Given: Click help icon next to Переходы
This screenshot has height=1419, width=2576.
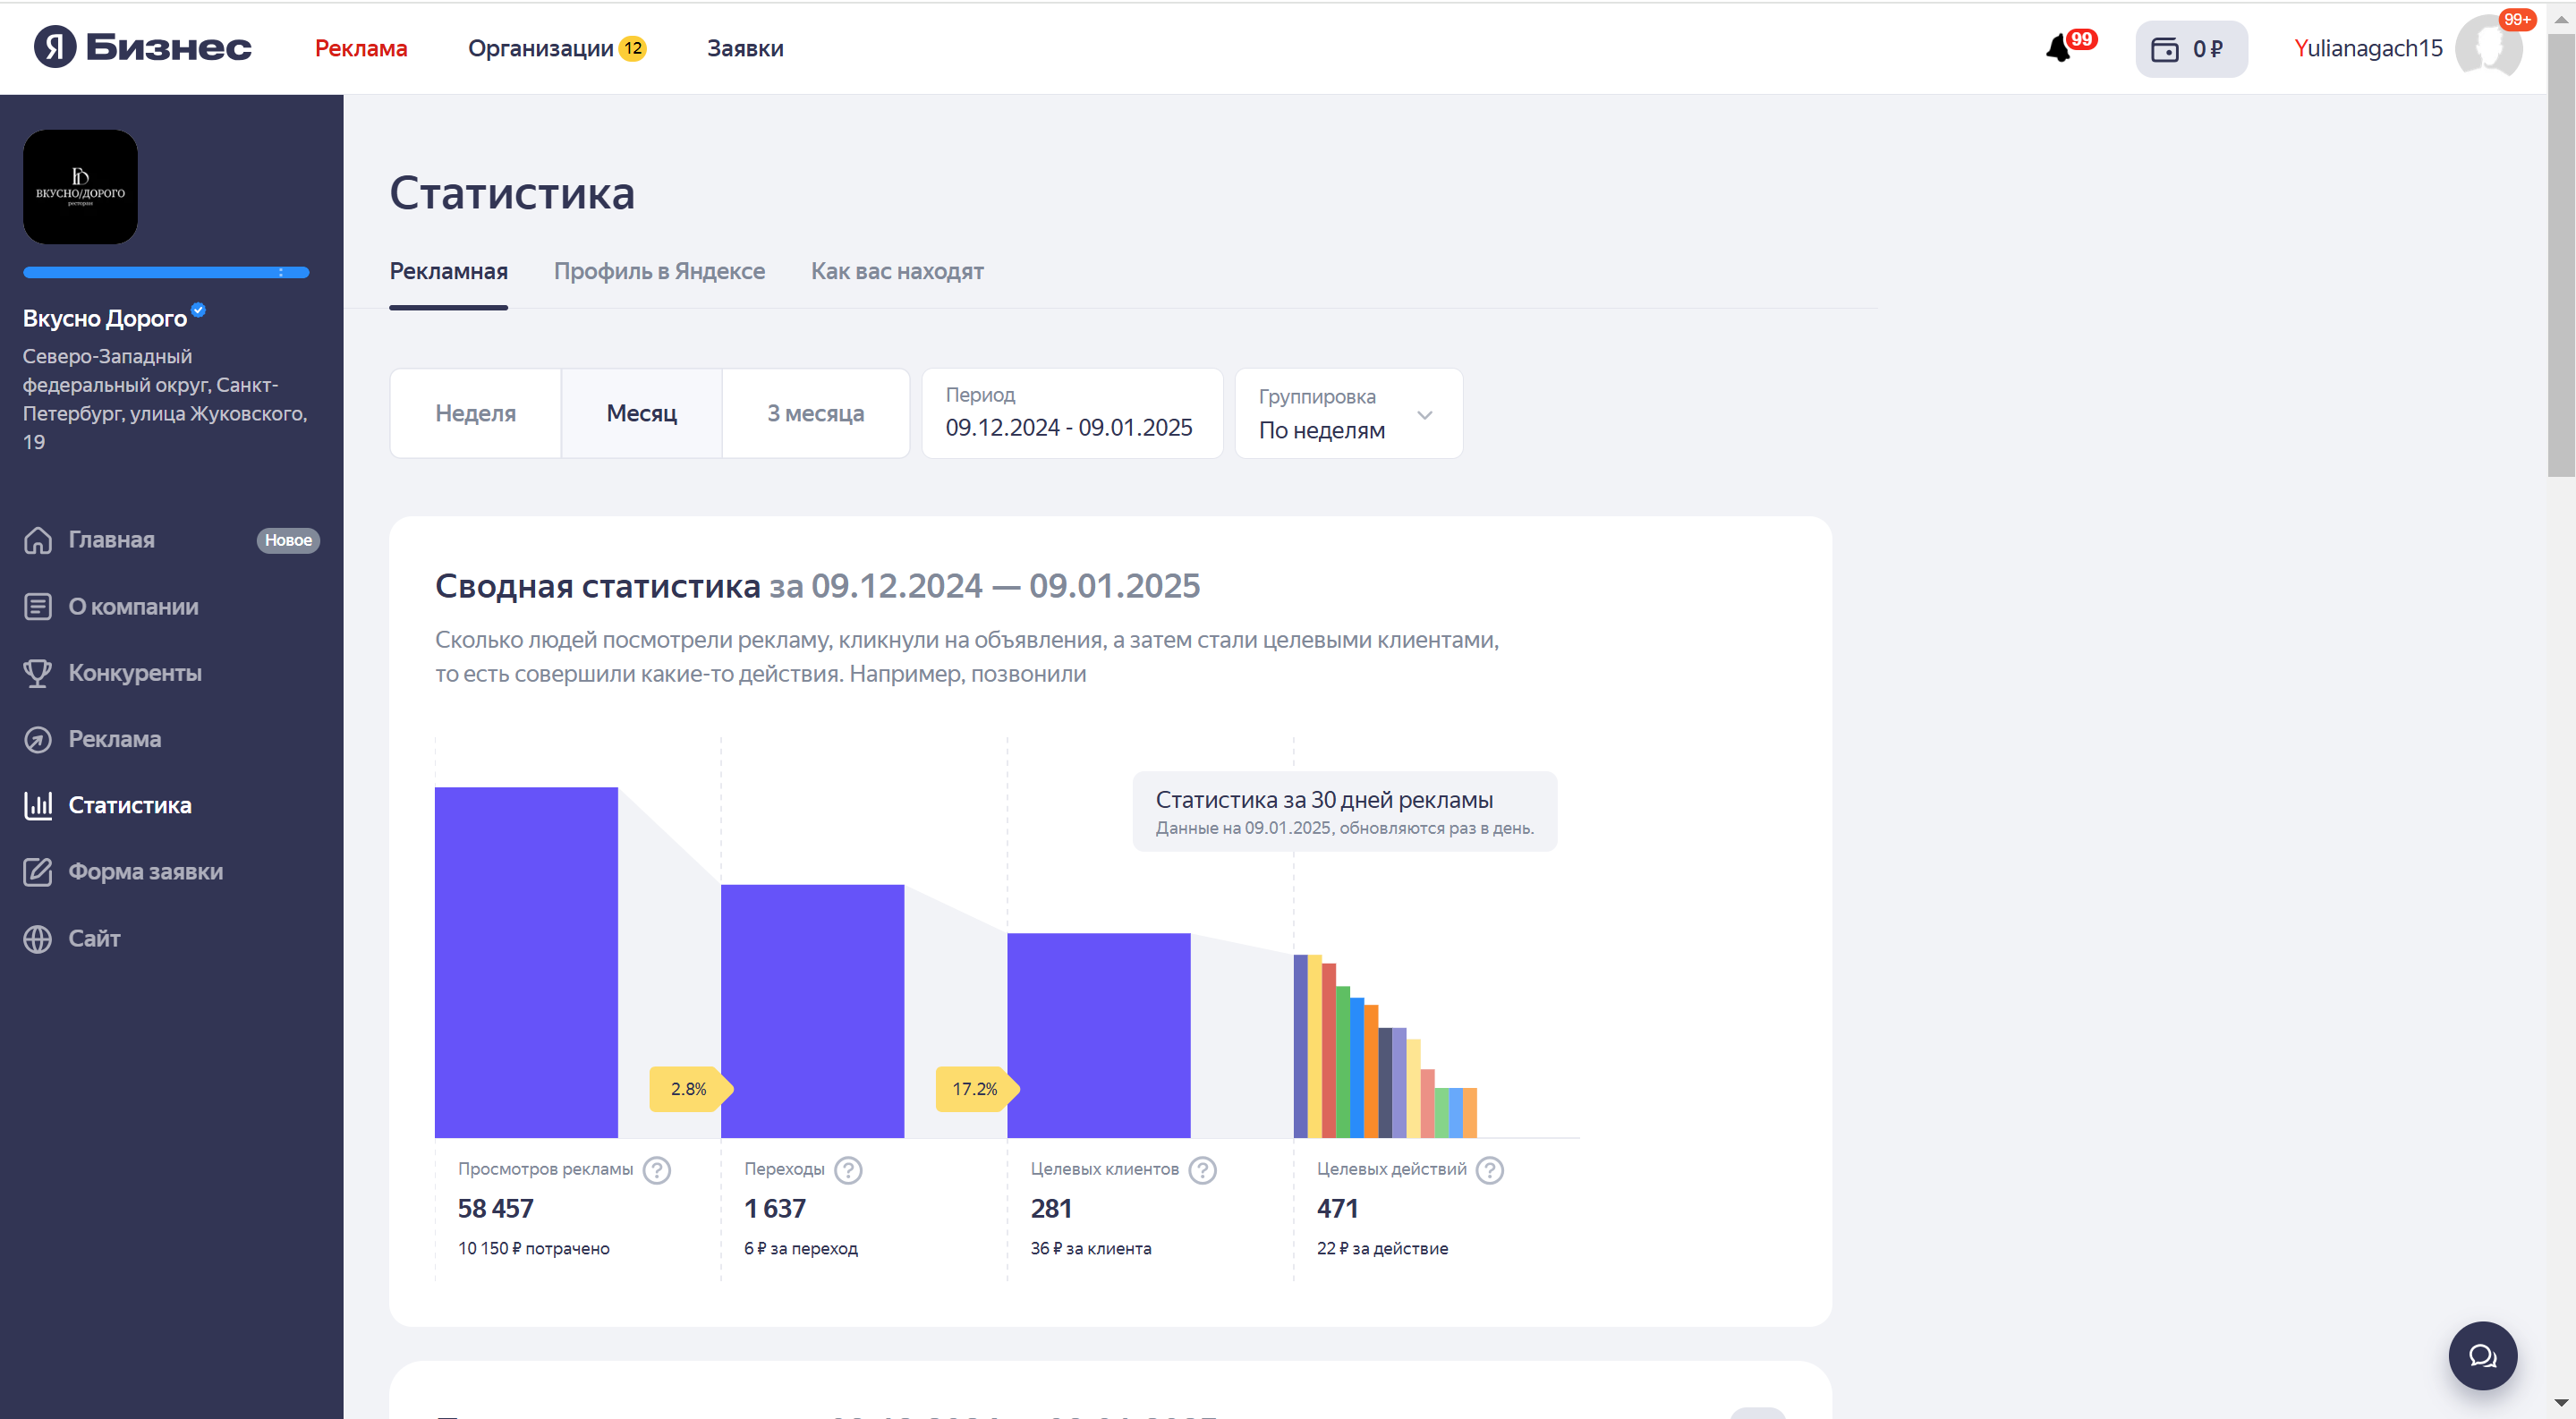Looking at the screenshot, I should (848, 1169).
